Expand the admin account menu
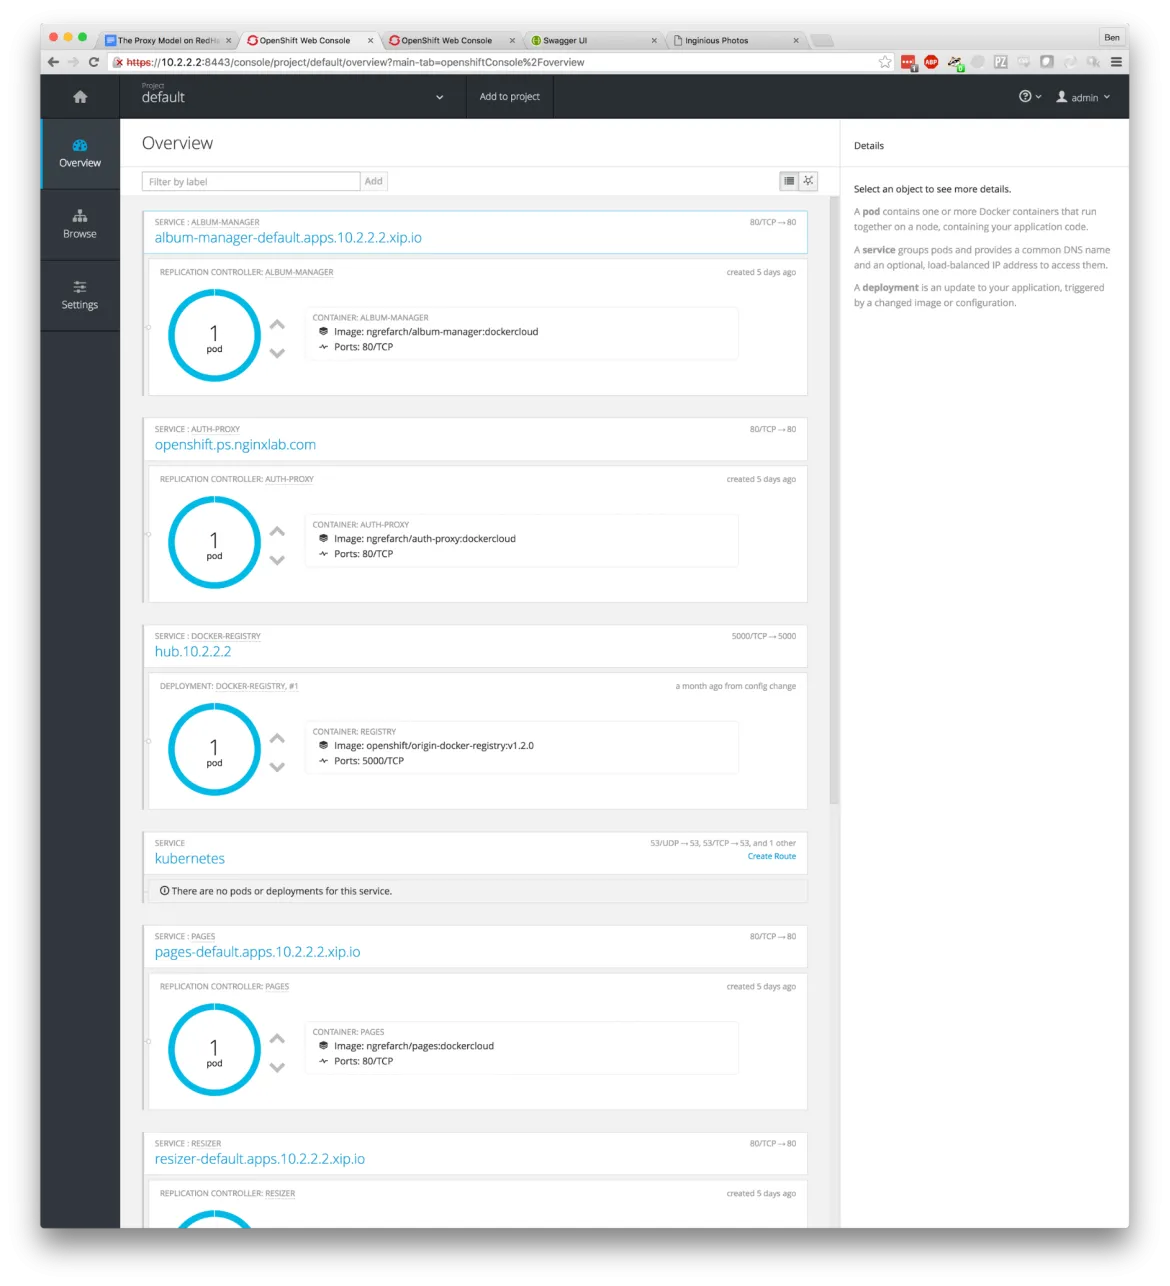 click(x=1106, y=97)
